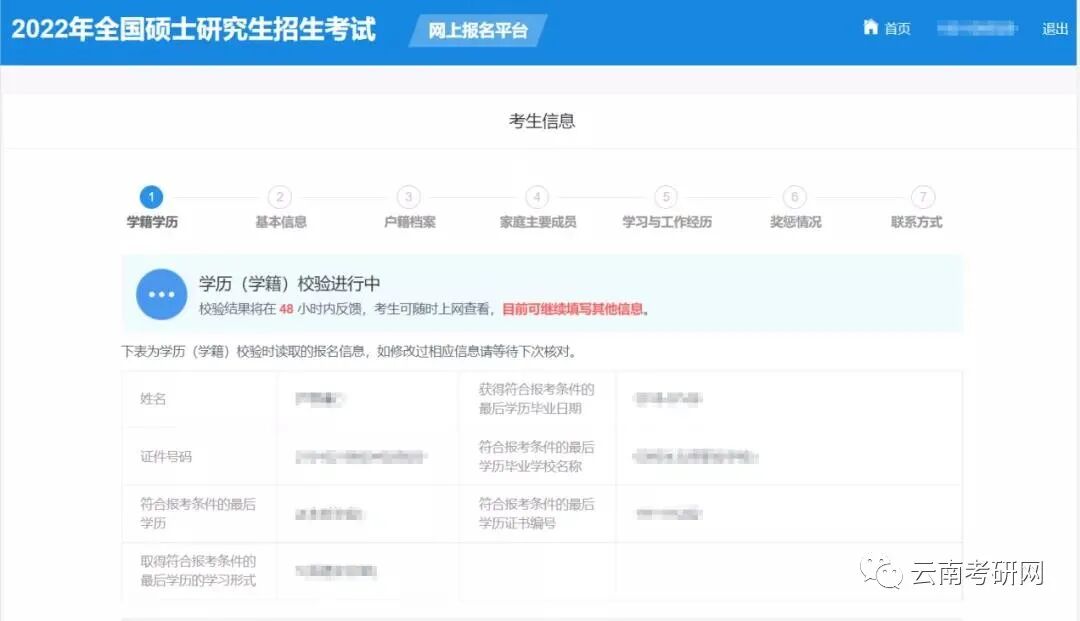
Task: Click 退出 to log out
Action: coord(1054,28)
